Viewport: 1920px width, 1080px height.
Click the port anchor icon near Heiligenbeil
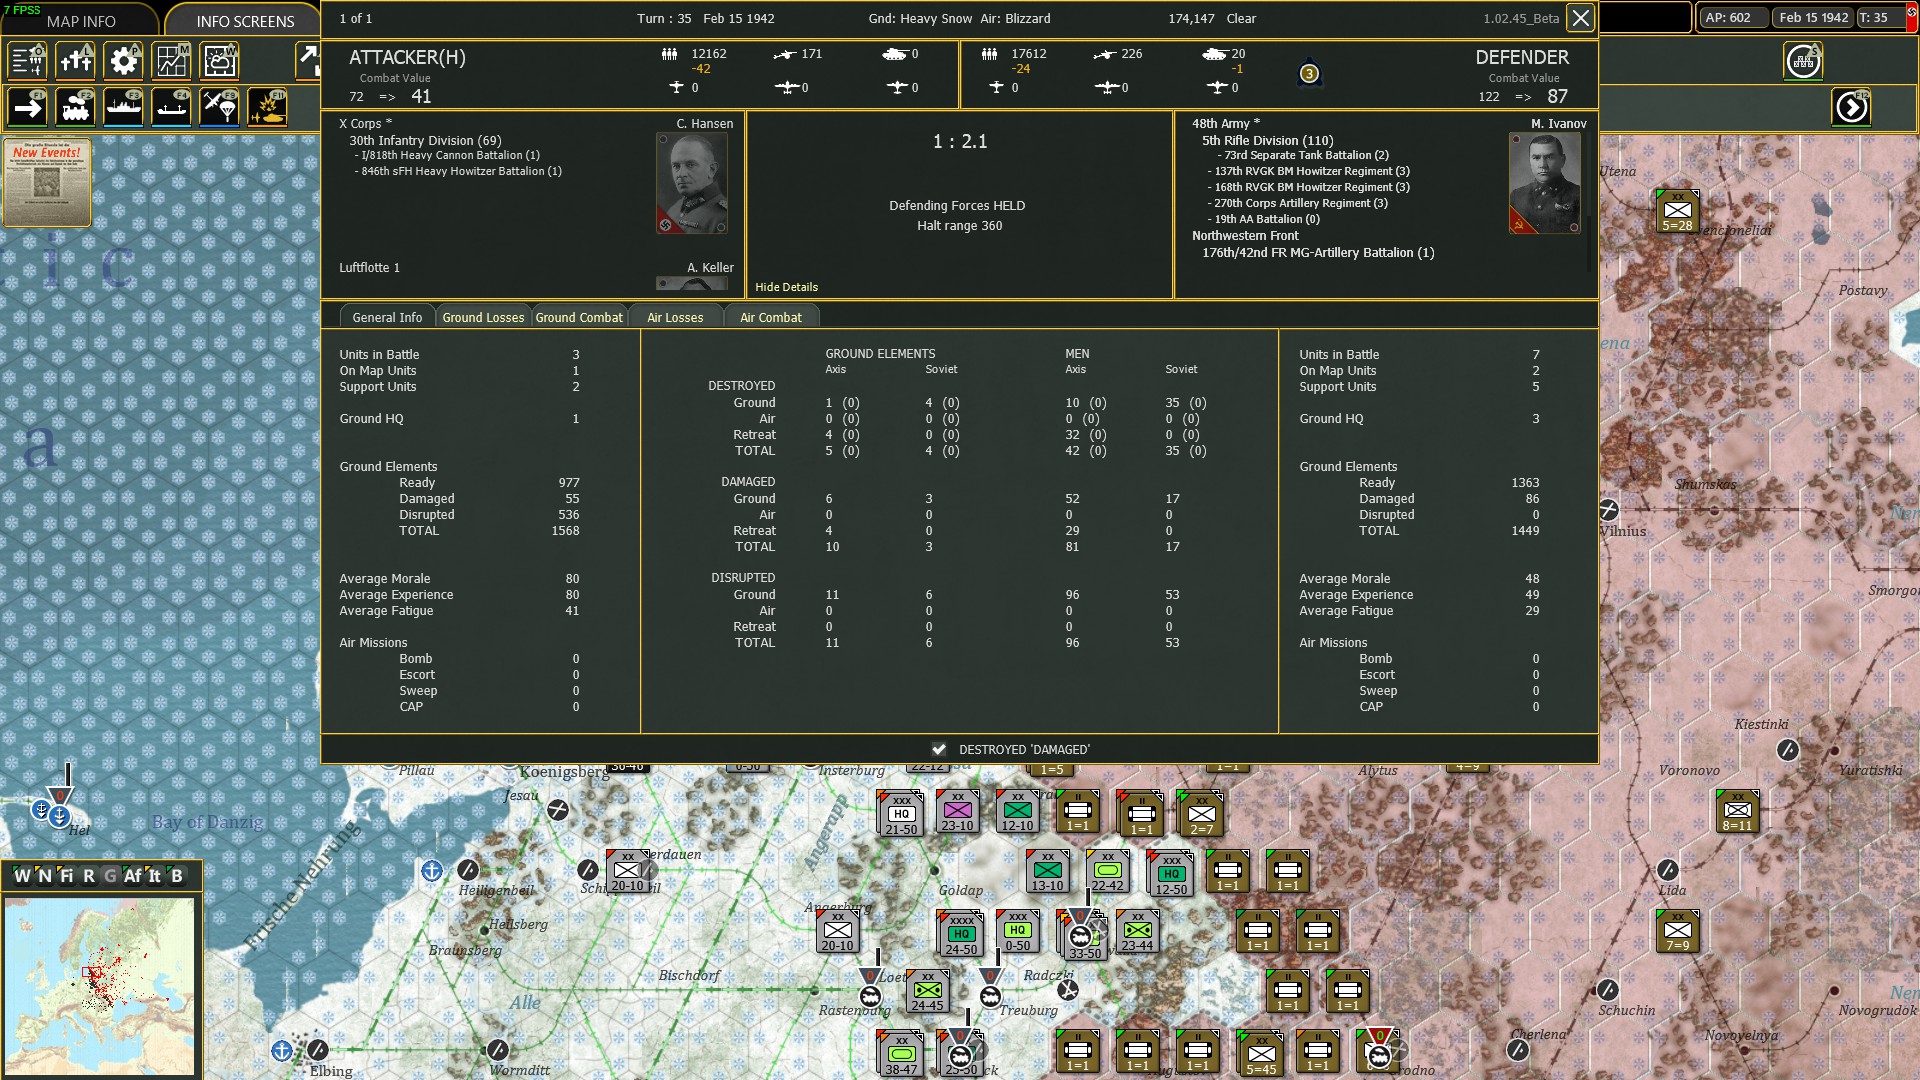coord(432,870)
